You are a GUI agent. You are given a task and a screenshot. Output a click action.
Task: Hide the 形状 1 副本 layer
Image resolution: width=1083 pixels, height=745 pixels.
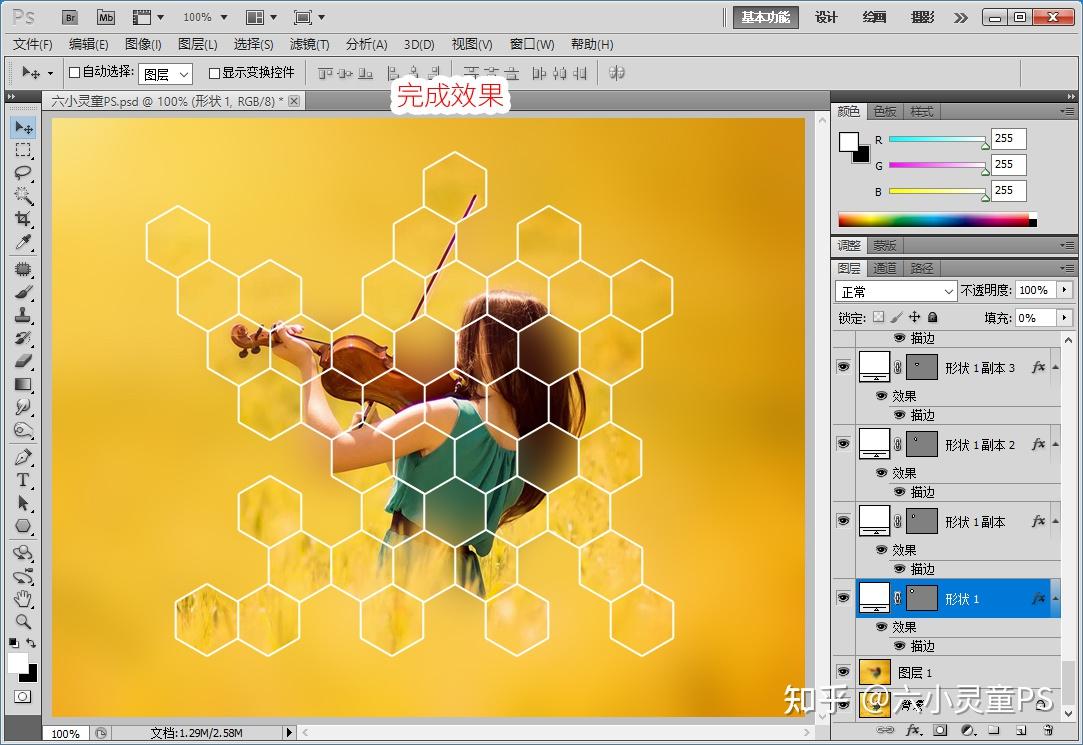point(843,521)
